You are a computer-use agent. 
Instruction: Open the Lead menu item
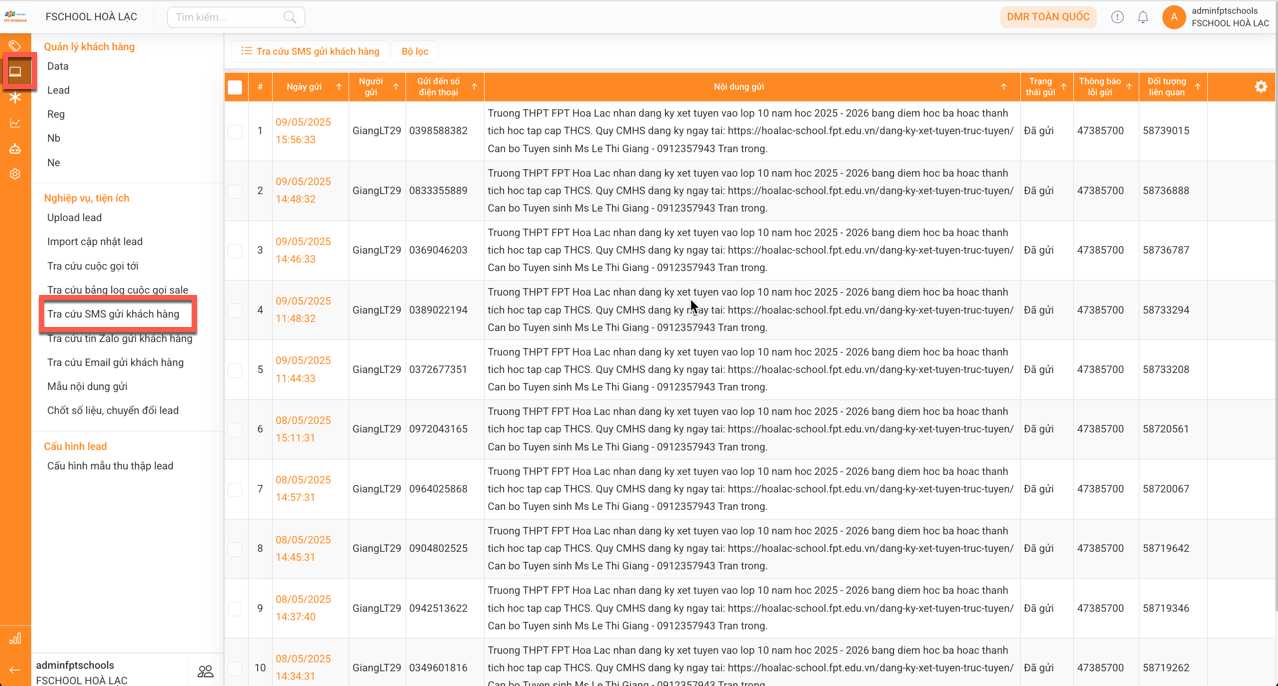[58, 90]
